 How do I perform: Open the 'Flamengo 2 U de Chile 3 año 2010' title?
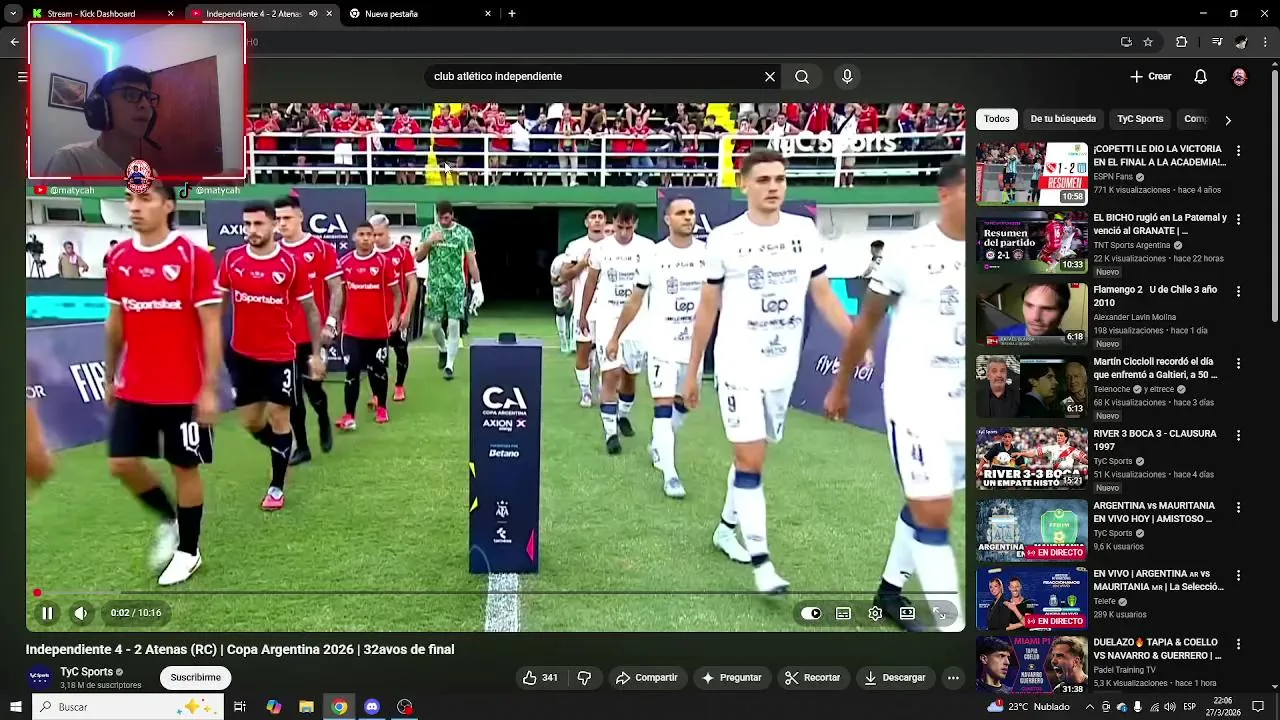click(x=1155, y=296)
